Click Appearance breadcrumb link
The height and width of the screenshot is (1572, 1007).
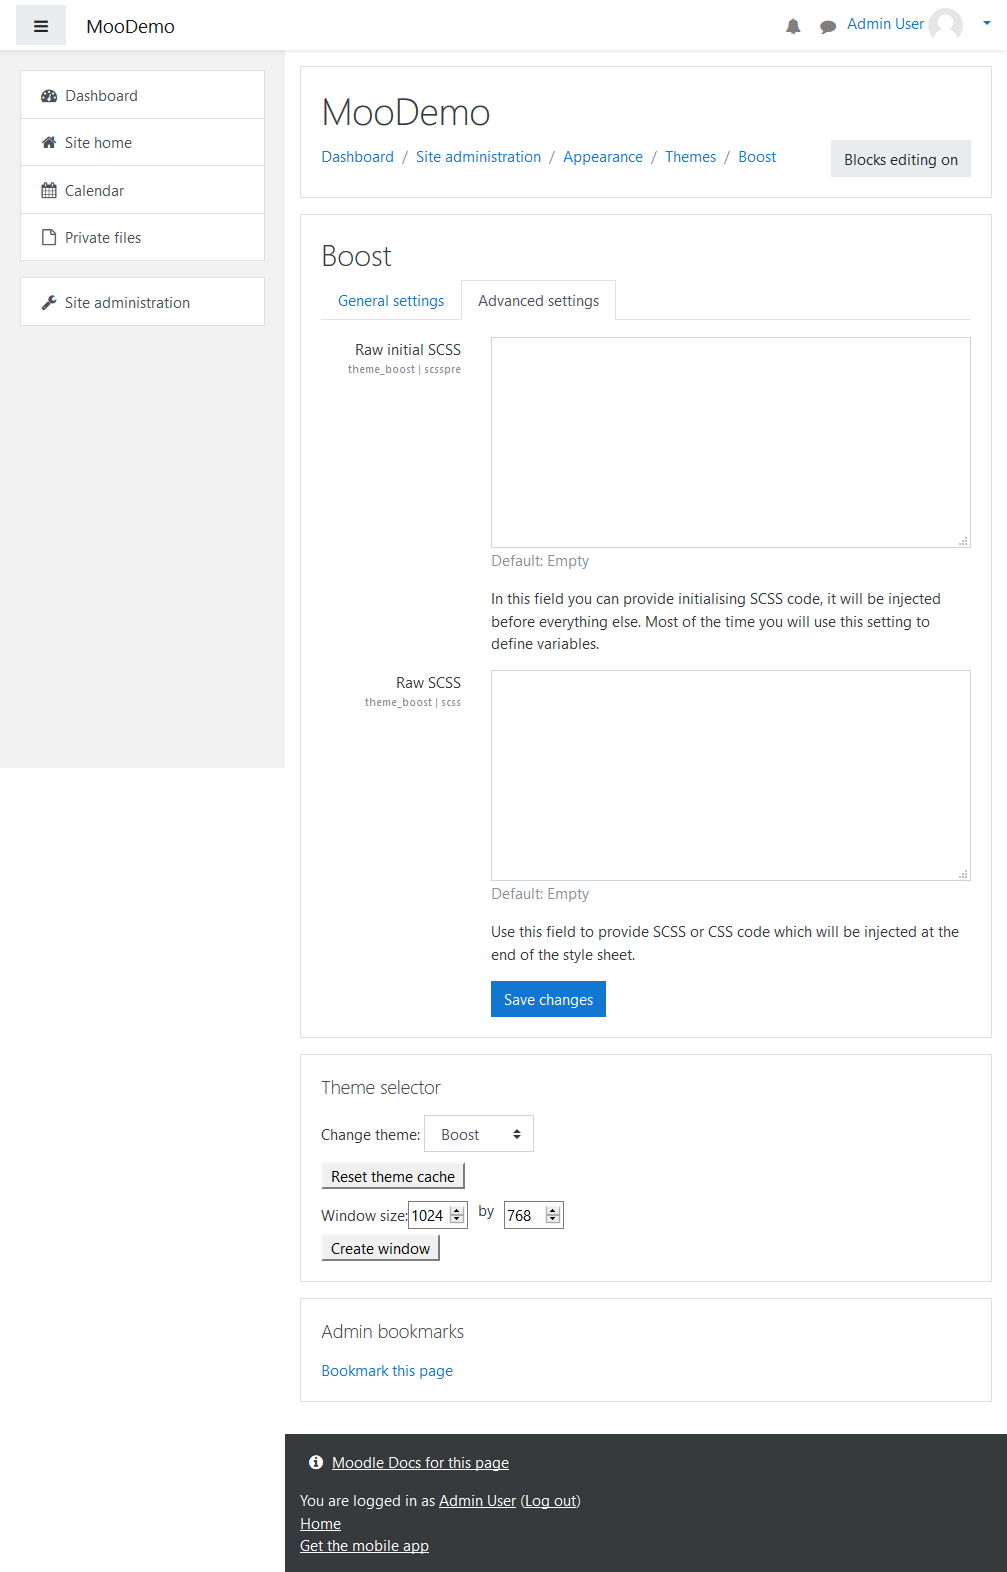coord(603,157)
